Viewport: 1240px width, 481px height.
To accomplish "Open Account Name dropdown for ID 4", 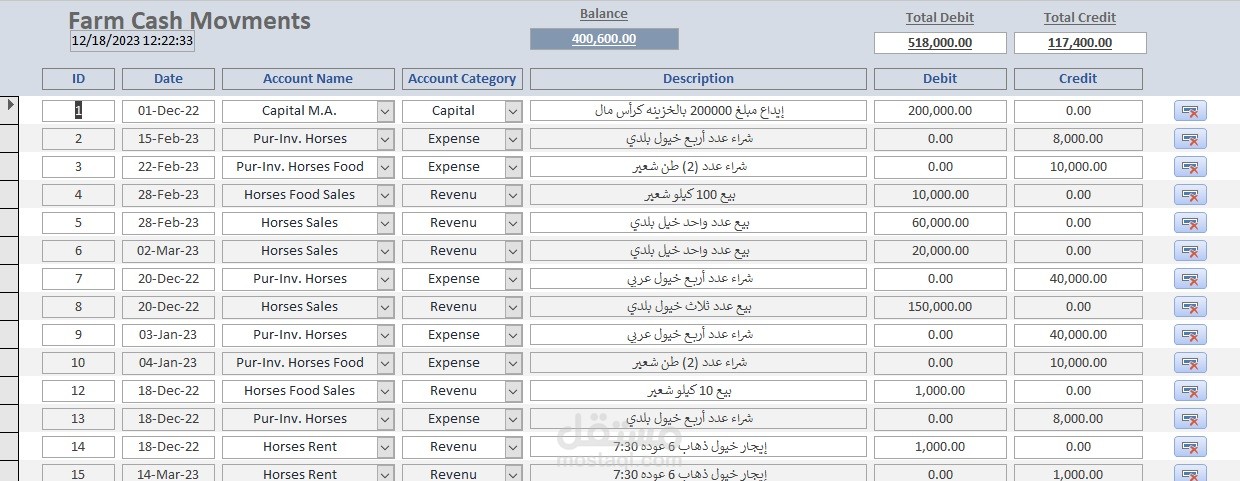I will click(385, 195).
